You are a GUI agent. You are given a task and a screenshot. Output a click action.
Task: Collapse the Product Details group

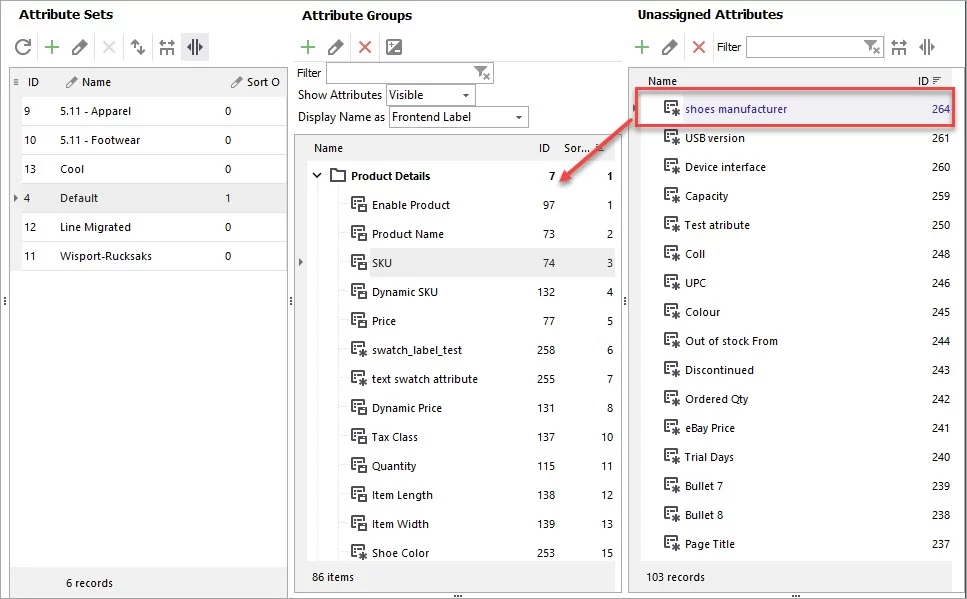(317, 176)
